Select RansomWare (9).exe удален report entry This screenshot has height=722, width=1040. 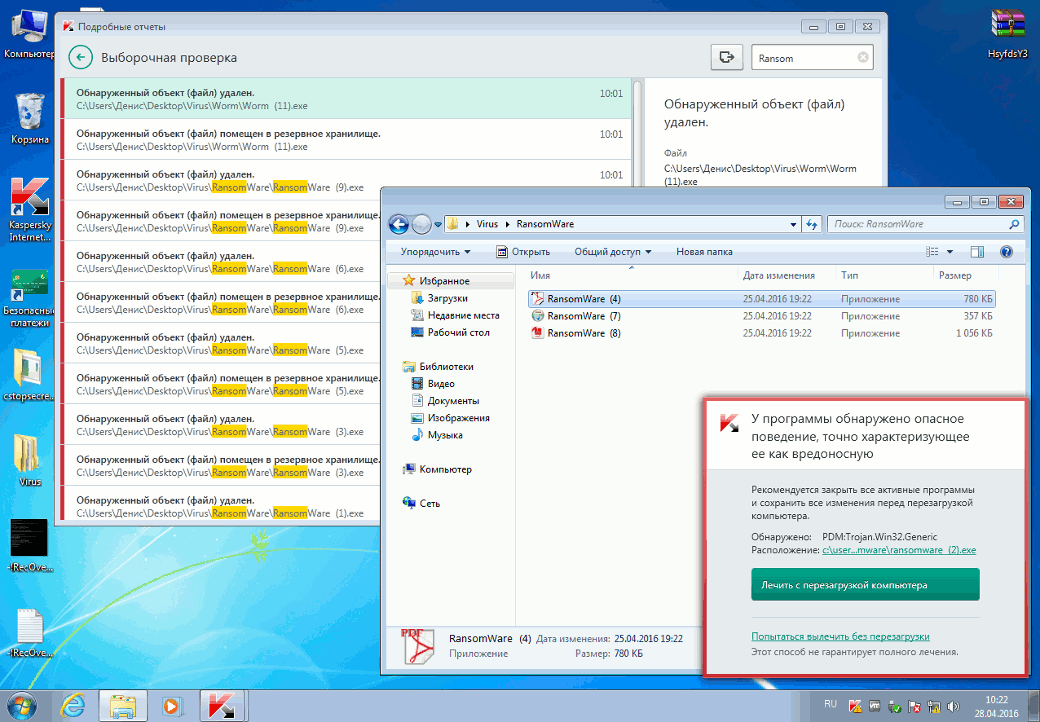tap(346, 180)
